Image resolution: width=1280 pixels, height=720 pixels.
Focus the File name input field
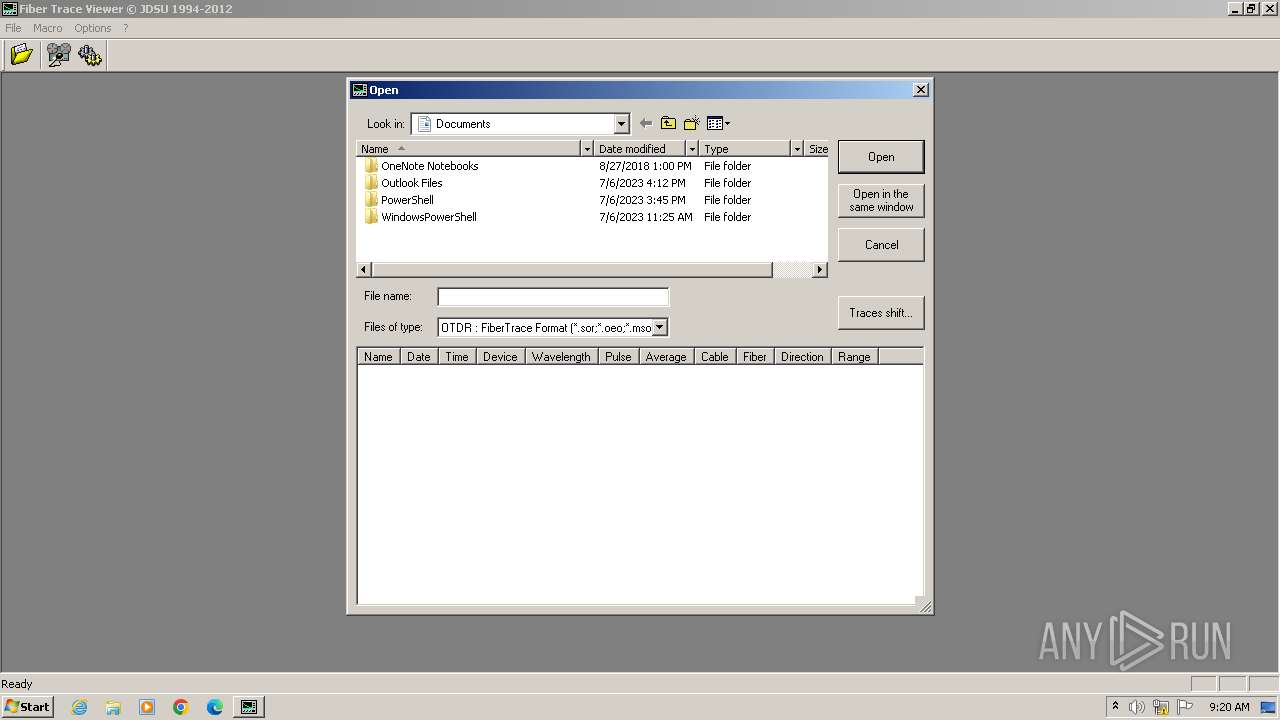pos(553,296)
